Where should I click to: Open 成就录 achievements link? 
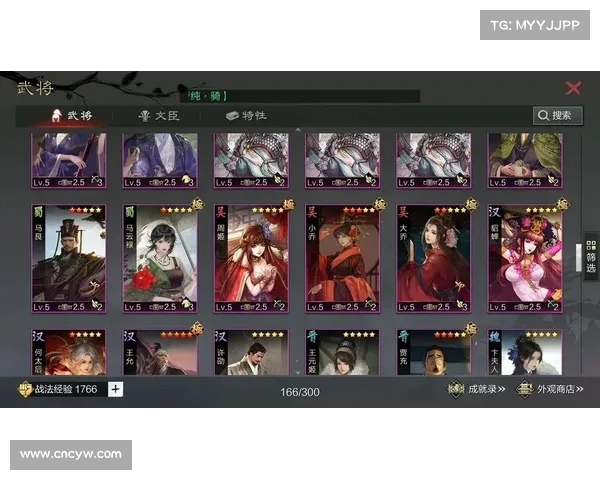[x=476, y=389]
